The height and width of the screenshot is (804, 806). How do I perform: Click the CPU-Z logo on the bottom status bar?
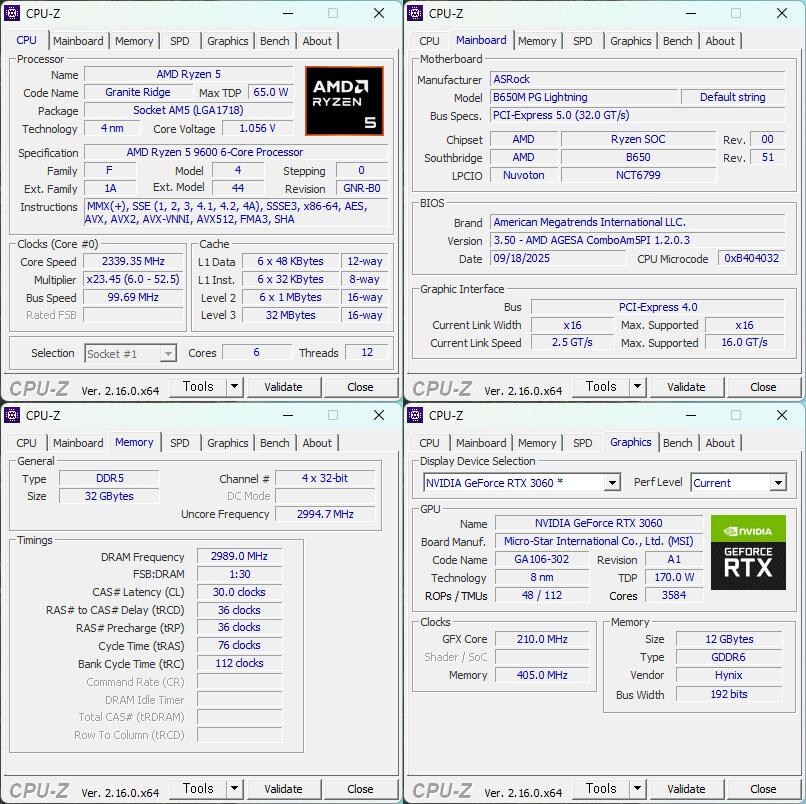coord(38,387)
